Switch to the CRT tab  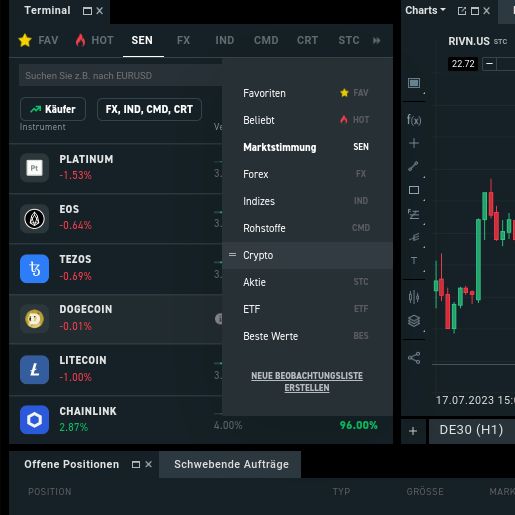(x=307, y=40)
